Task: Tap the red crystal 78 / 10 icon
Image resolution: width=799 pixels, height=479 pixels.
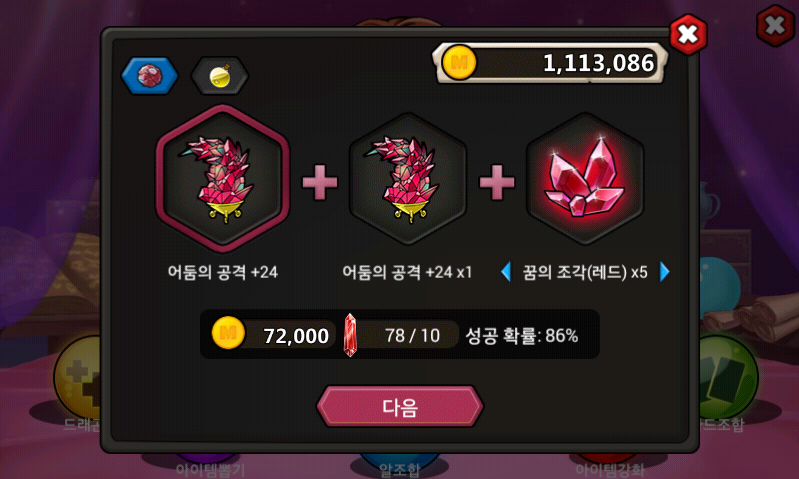Action: (x=350, y=335)
